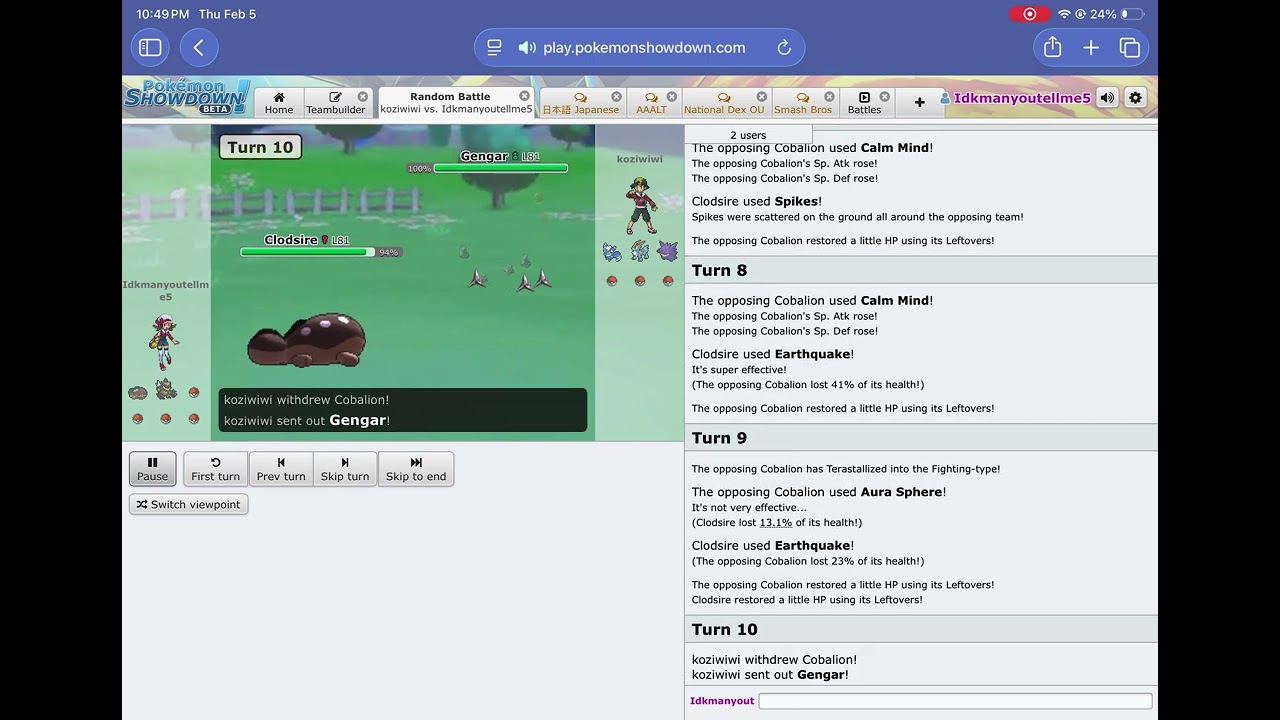Image resolution: width=1280 pixels, height=720 pixels.
Task: Close the Japanese chat room tab
Action: (616, 97)
